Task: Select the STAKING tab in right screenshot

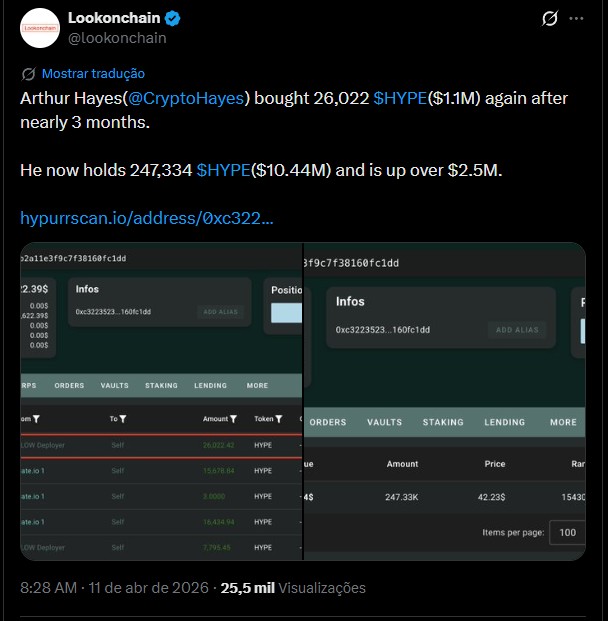Action: click(443, 422)
